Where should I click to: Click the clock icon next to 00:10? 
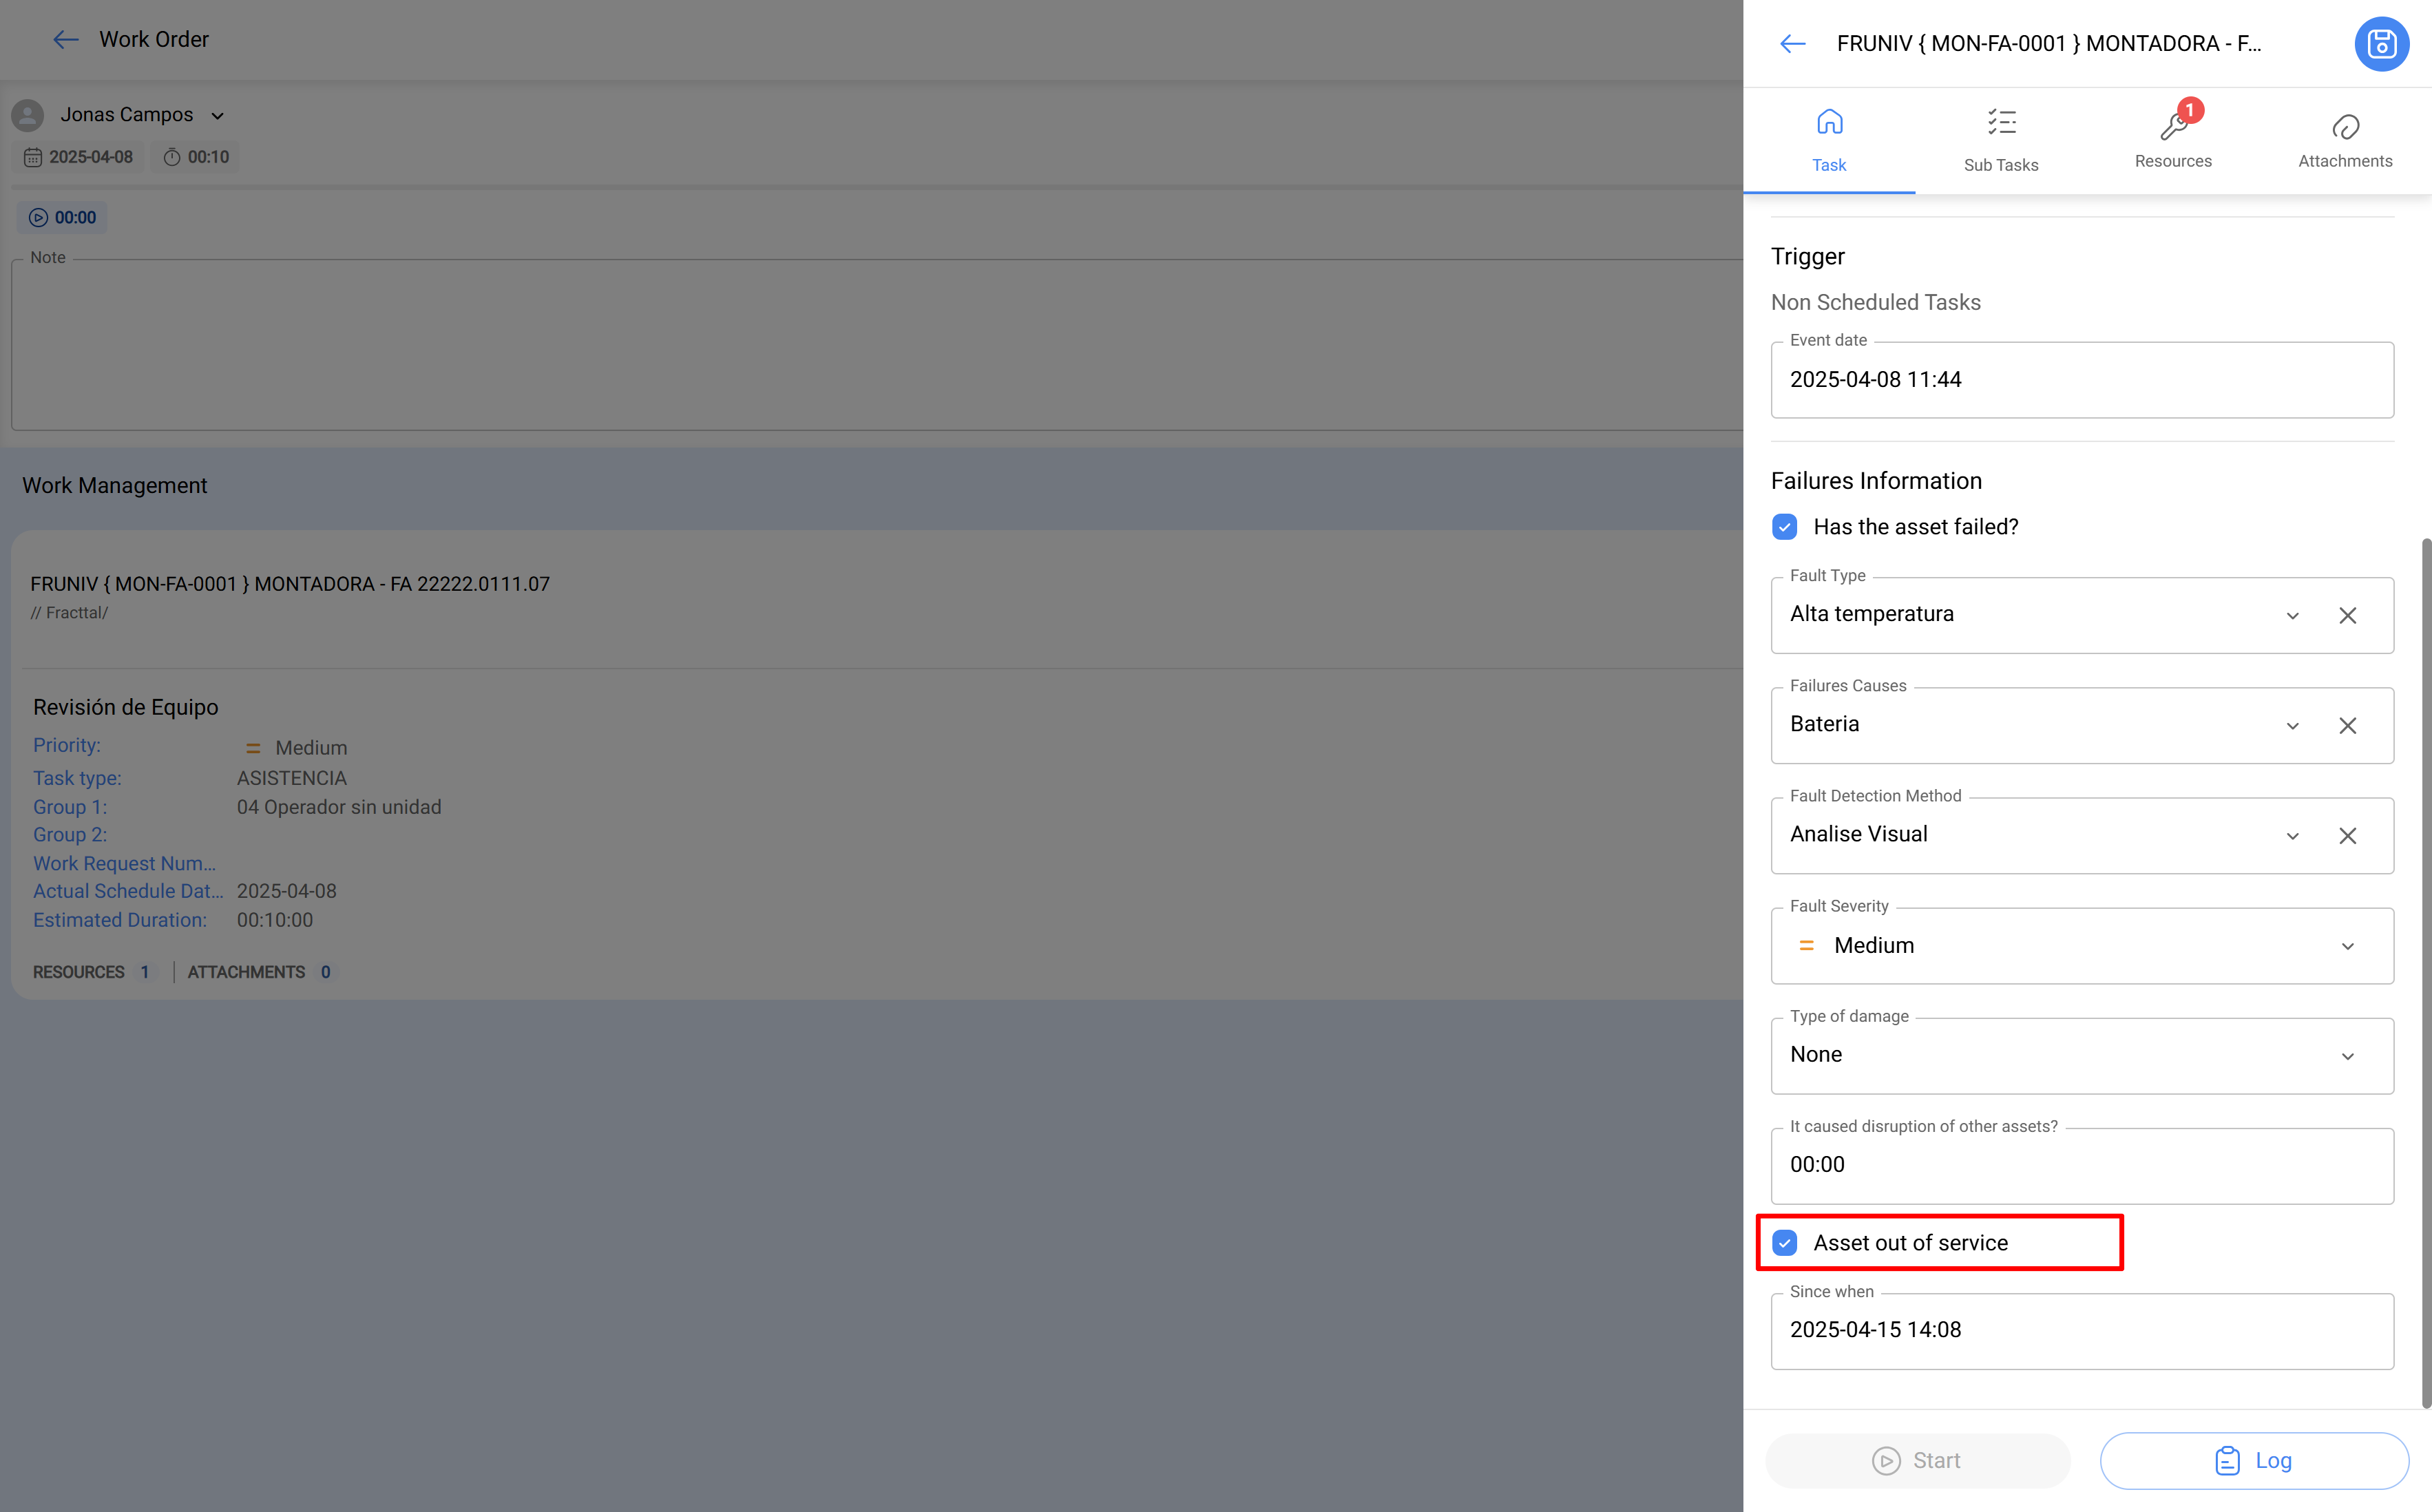tap(171, 157)
